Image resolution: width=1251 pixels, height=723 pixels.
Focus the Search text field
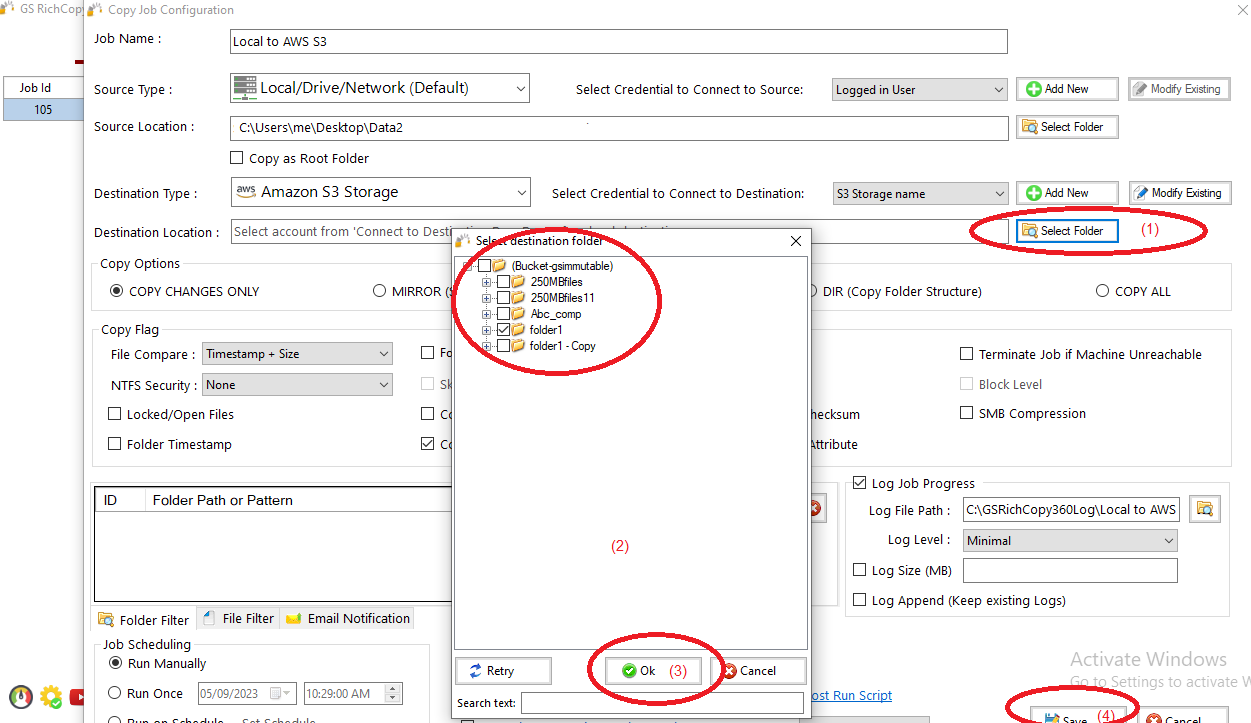coord(662,703)
